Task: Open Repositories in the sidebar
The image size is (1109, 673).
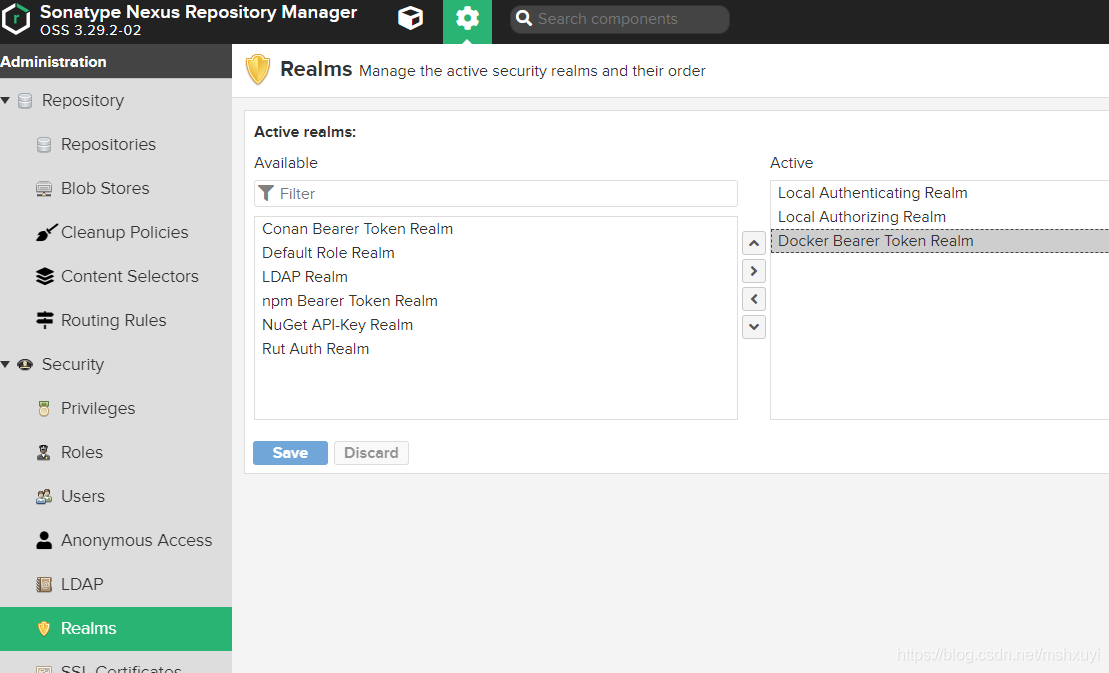Action: (x=108, y=144)
